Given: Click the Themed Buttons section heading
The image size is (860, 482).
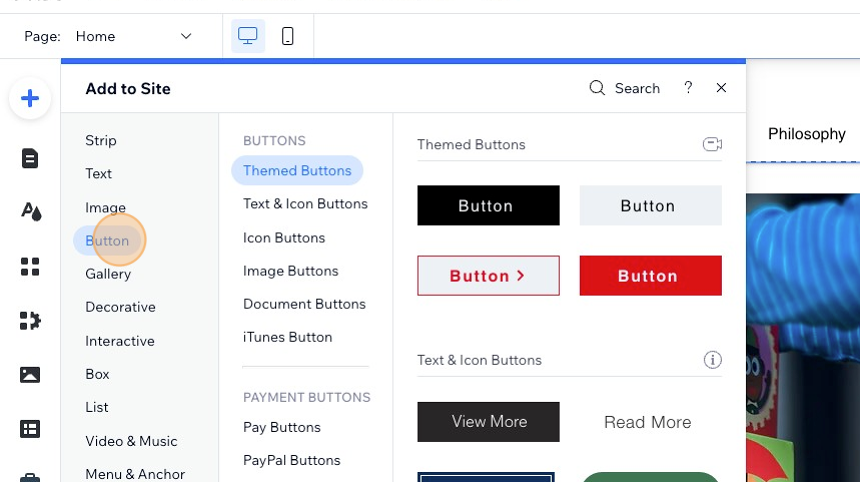Looking at the screenshot, I should 471,145.
